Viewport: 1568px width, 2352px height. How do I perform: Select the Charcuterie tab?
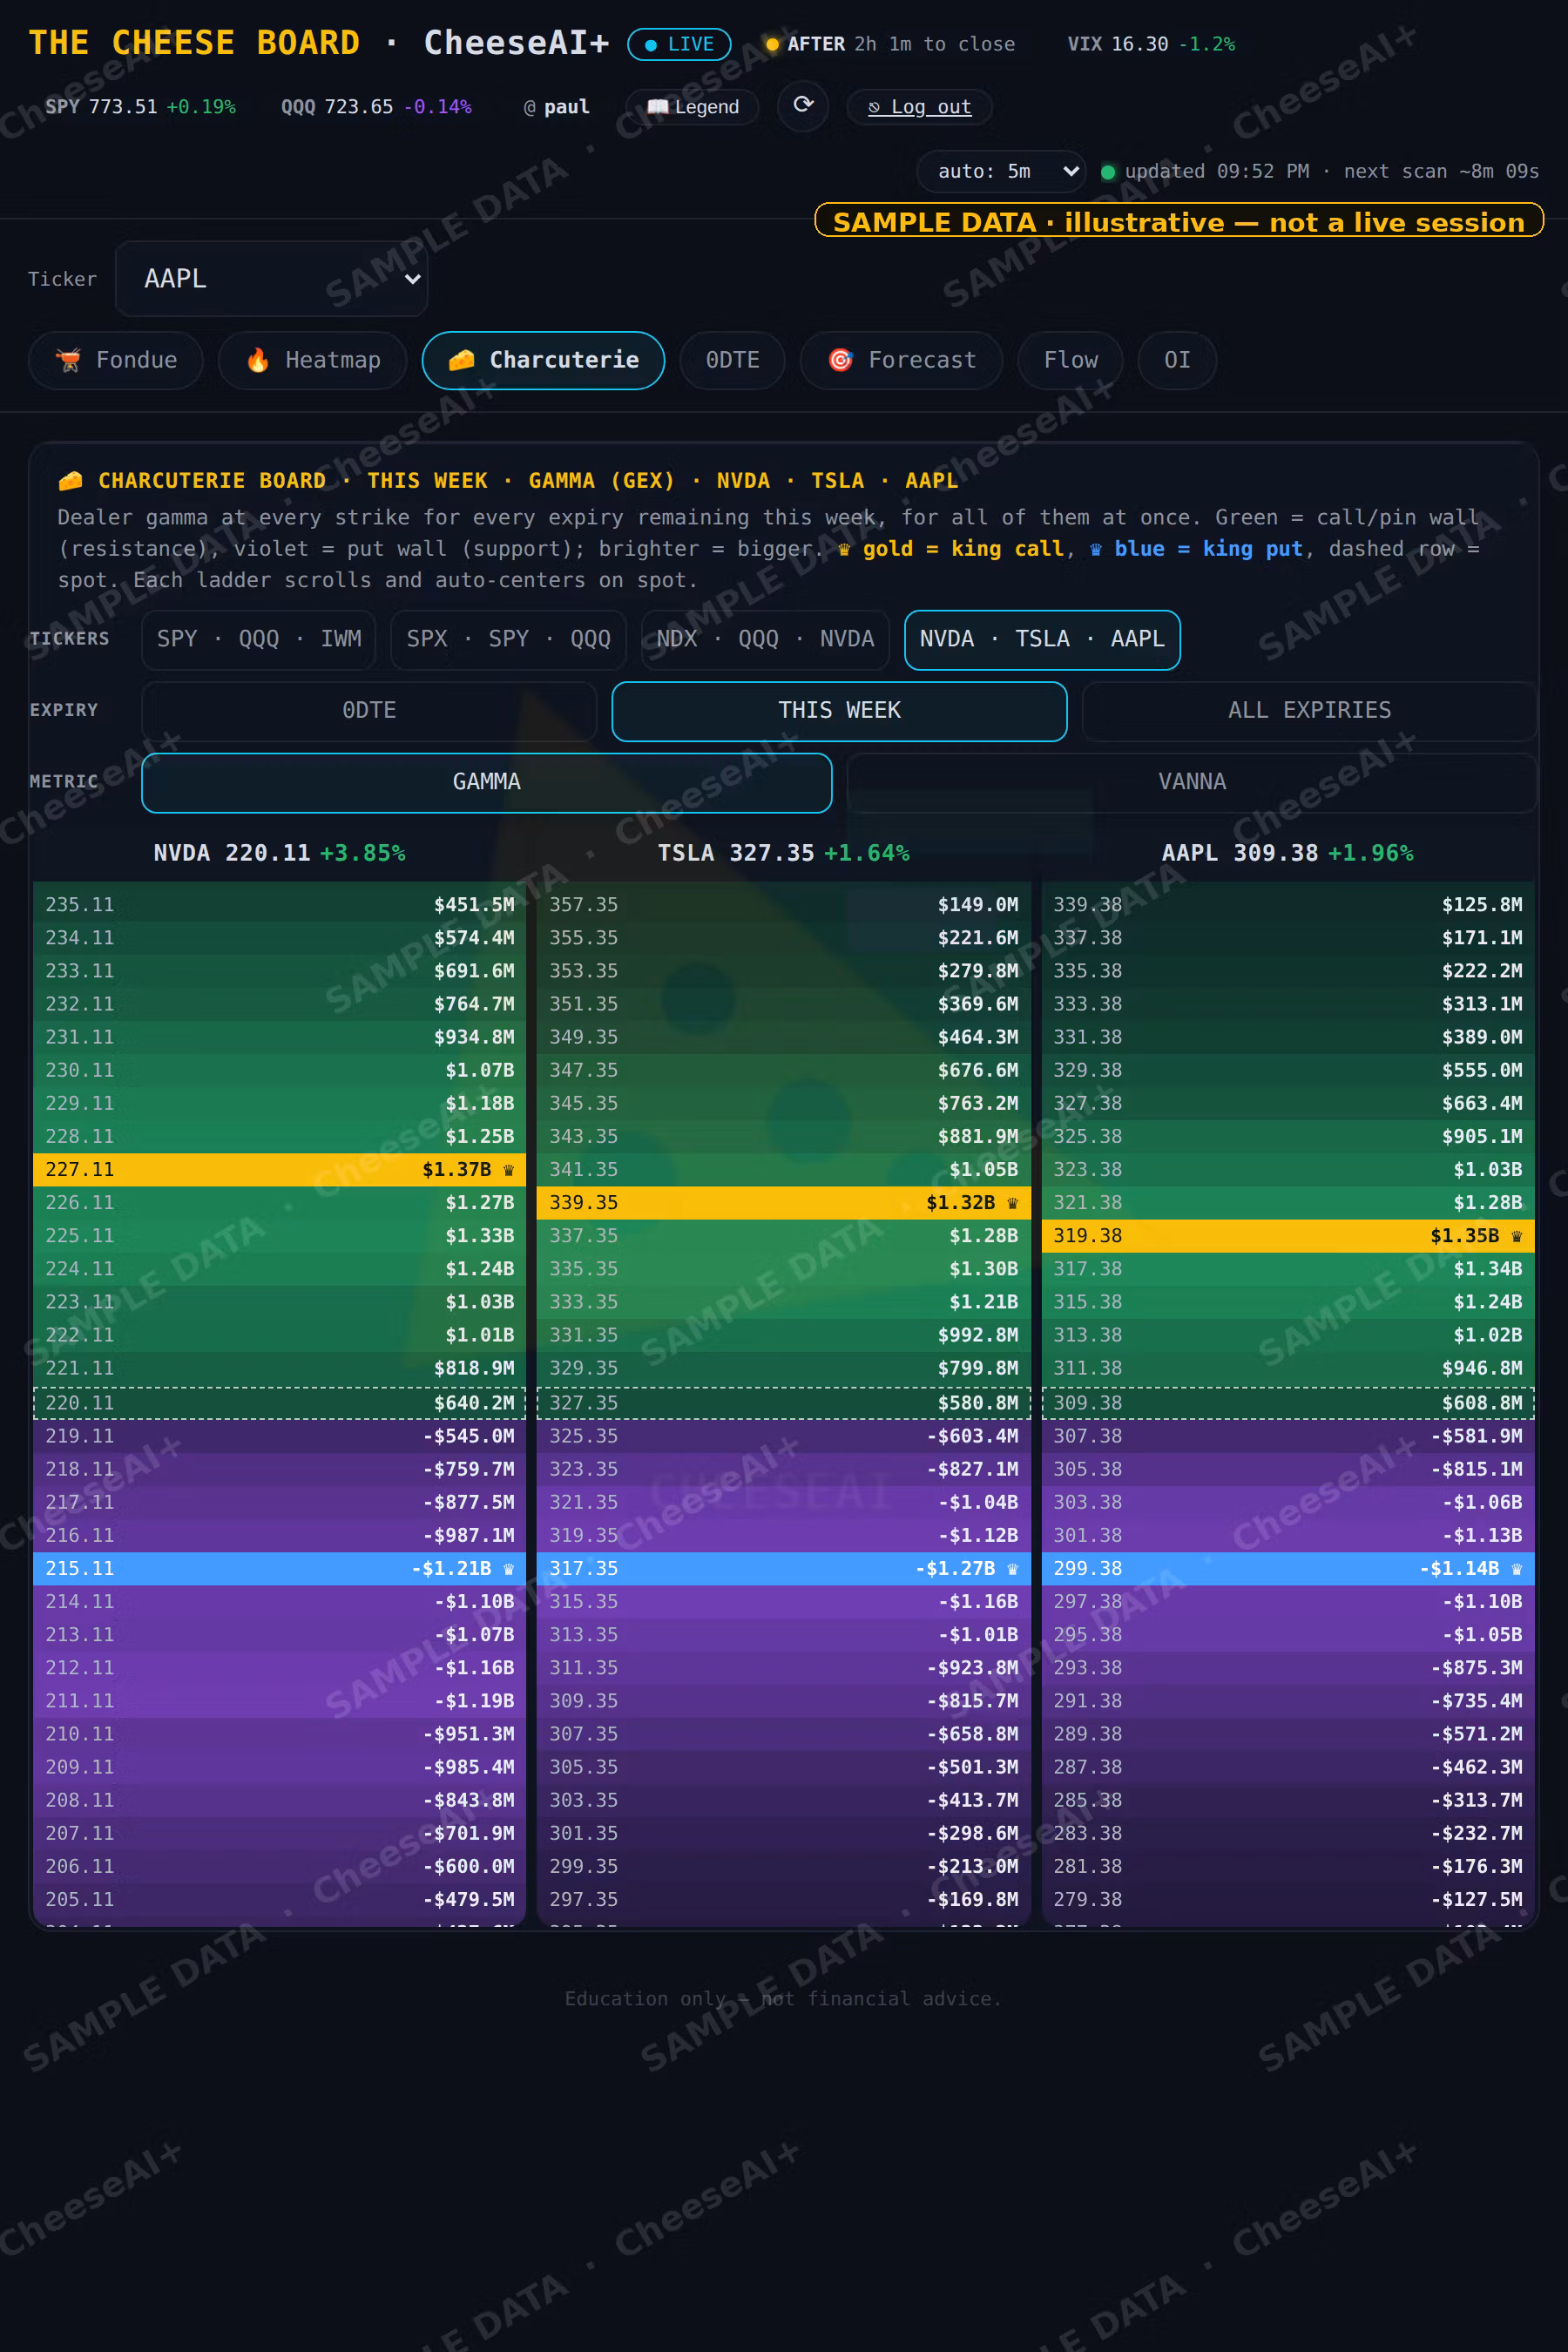543,360
